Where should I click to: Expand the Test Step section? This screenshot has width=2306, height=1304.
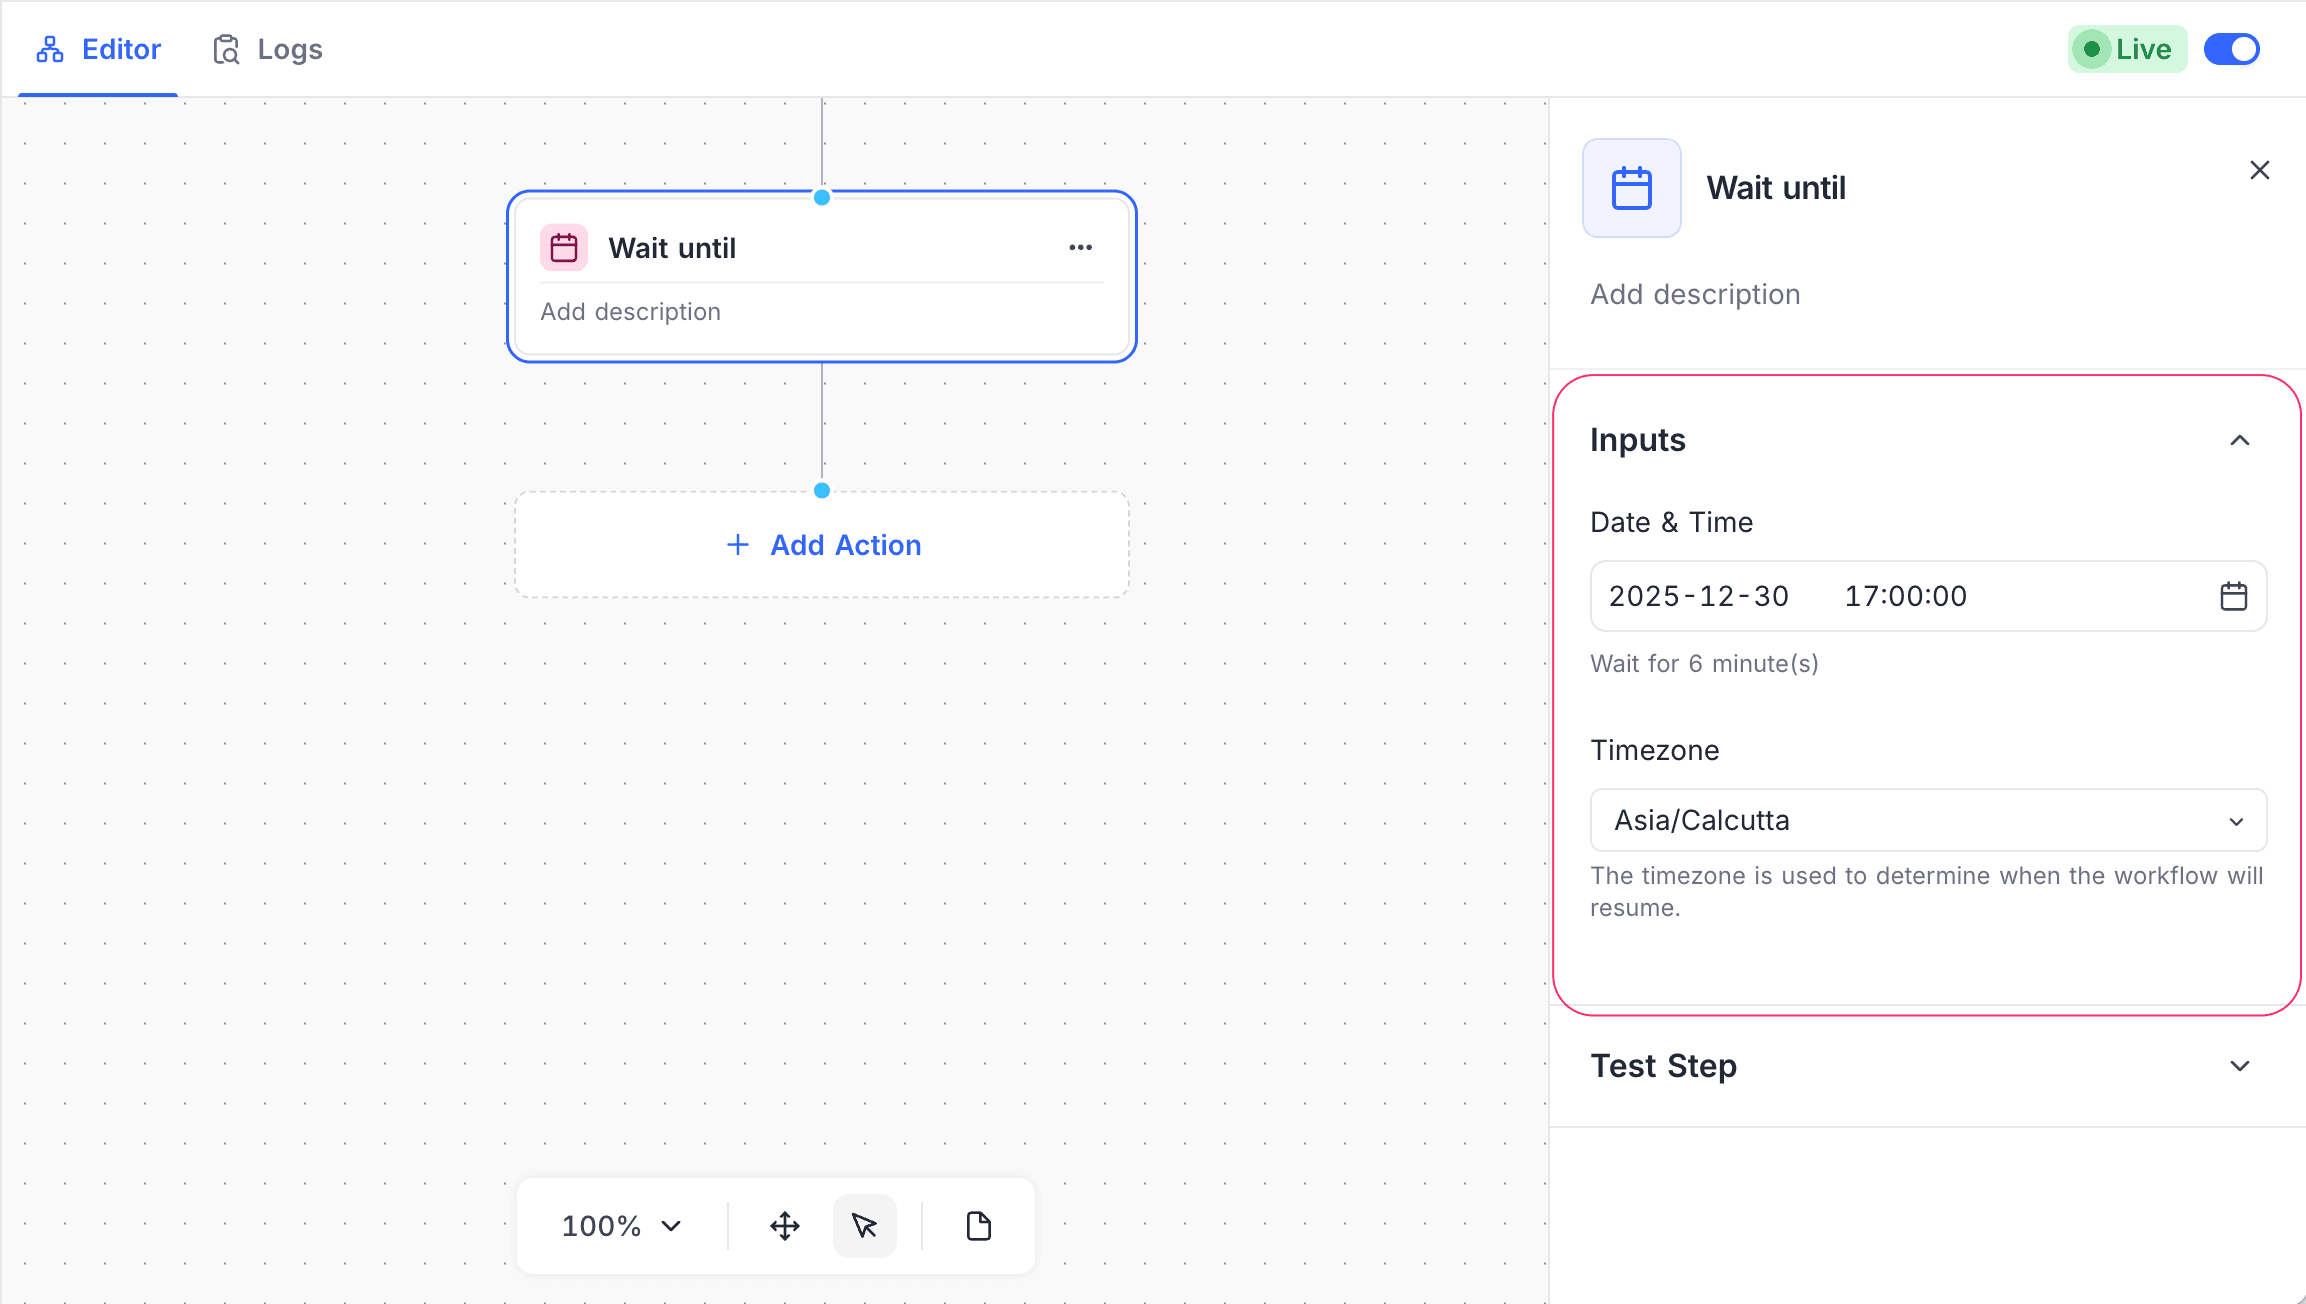pos(2239,1066)
